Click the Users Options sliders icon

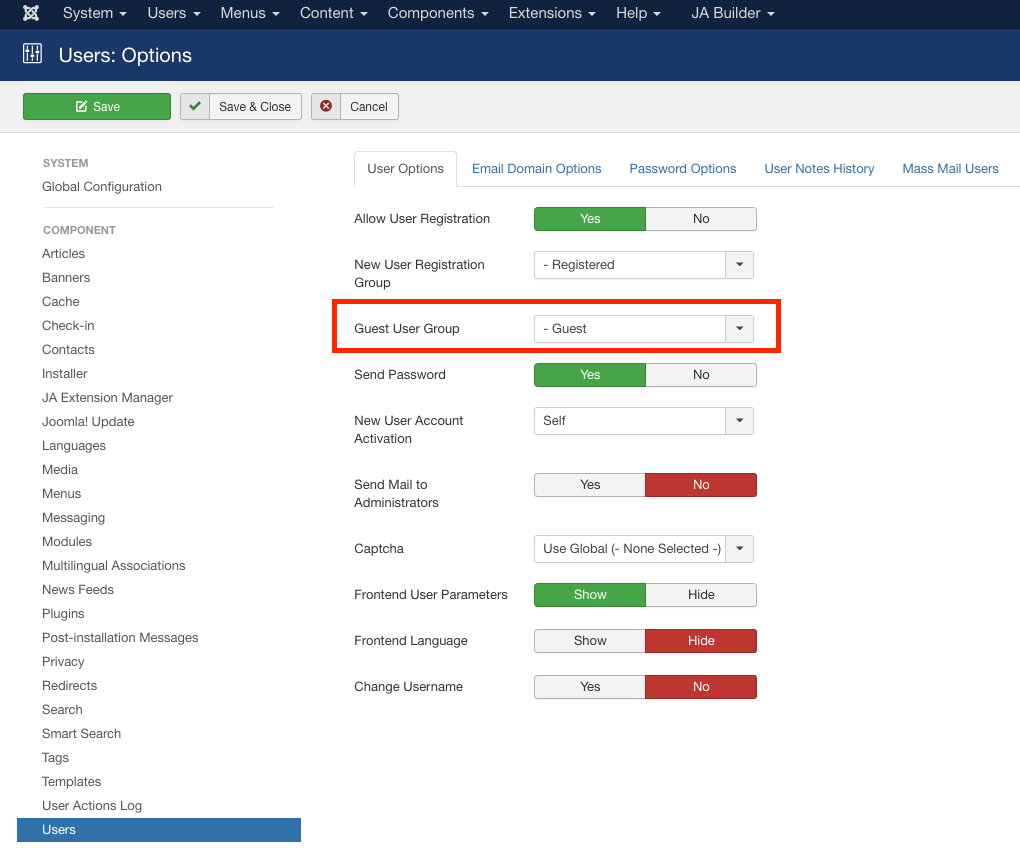click(x=32, y=54)
